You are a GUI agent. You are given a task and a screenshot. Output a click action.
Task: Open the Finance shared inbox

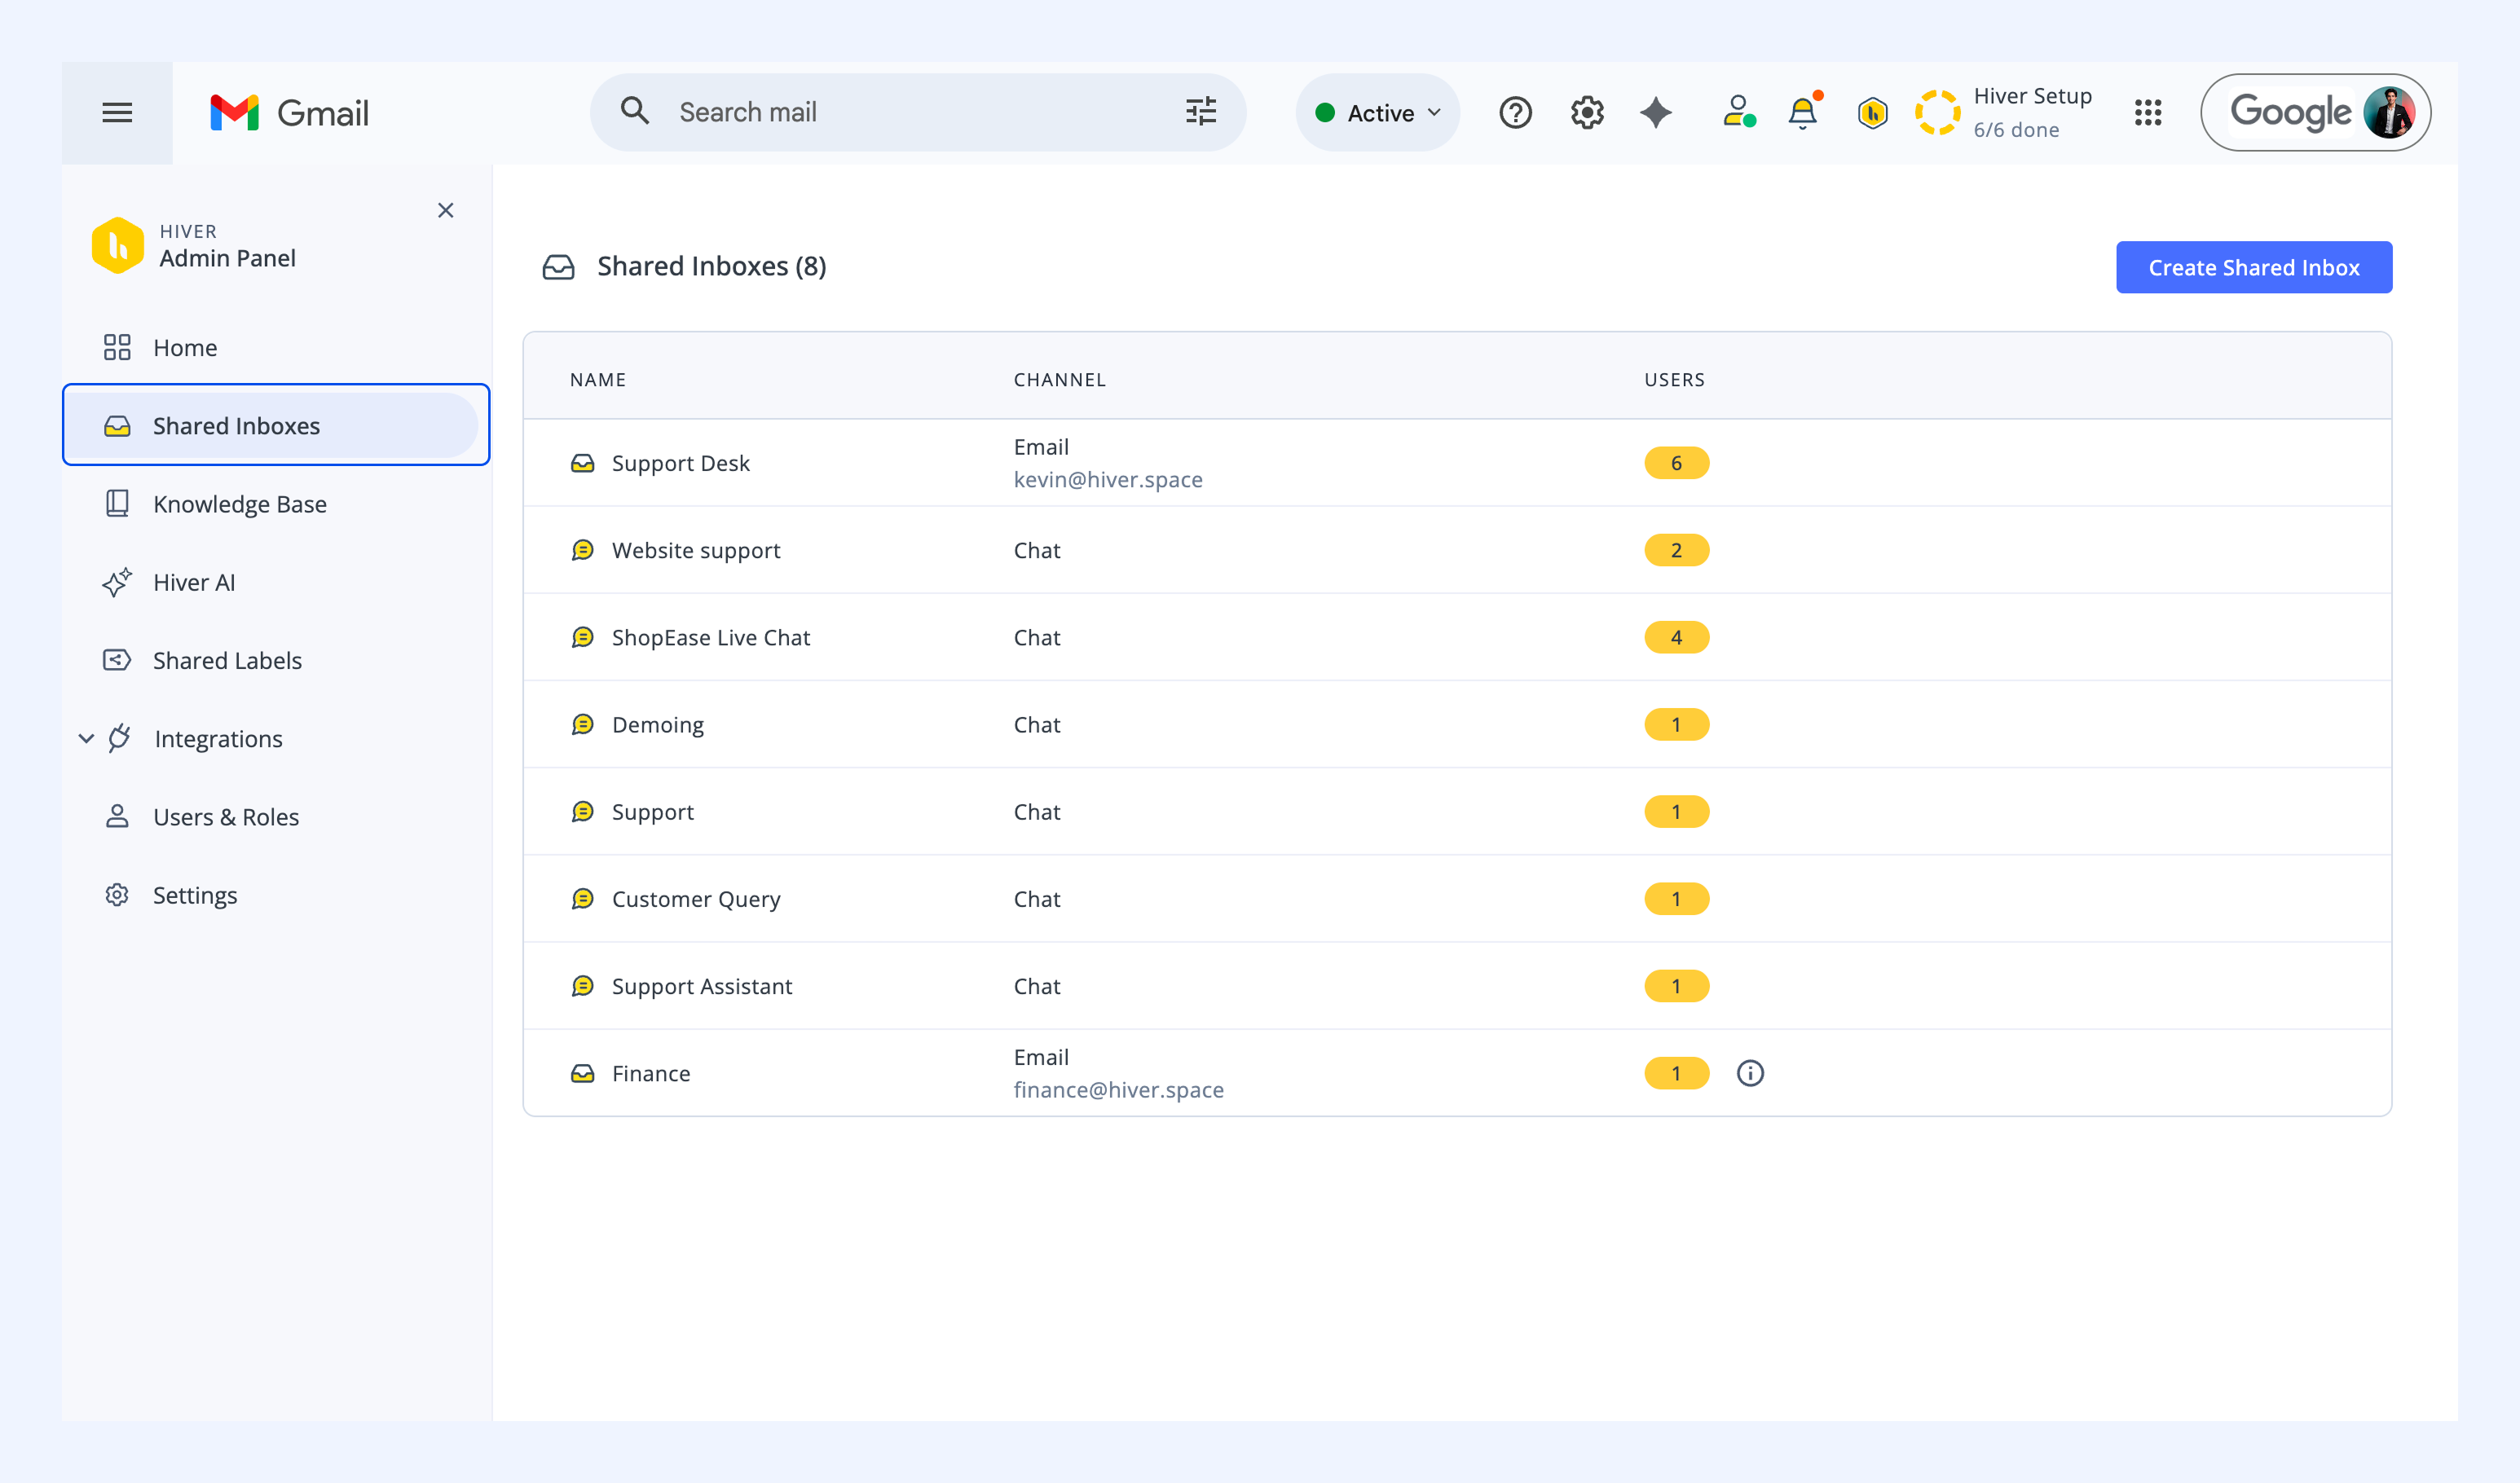(x=1457, y=1073)
